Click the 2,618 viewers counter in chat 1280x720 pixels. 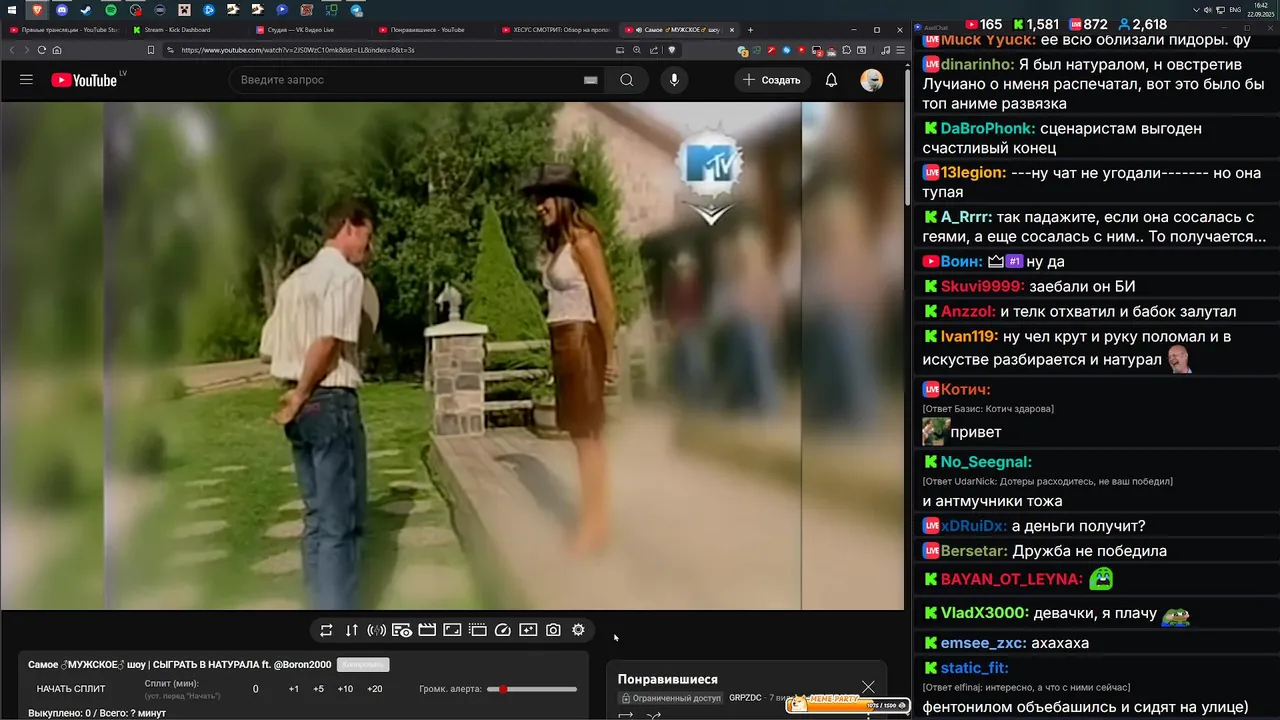[1142, 24]
